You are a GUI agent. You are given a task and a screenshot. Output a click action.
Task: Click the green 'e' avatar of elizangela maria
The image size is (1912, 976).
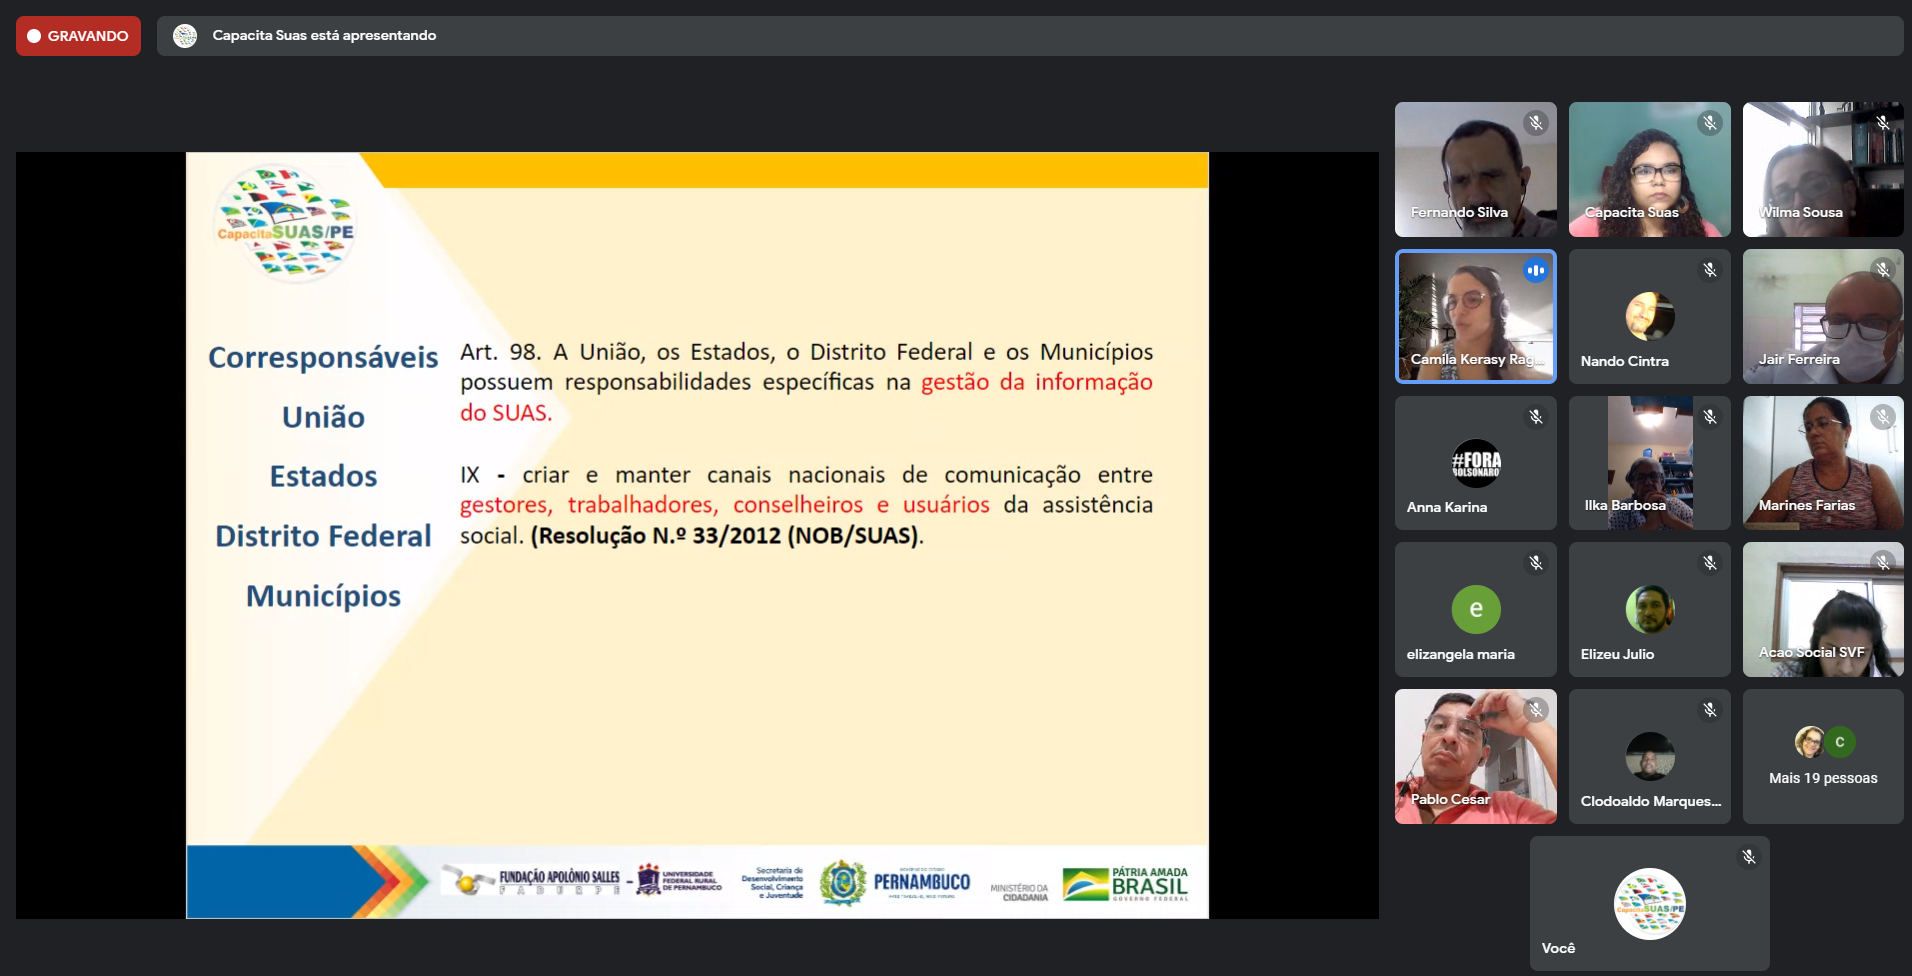1475,609
